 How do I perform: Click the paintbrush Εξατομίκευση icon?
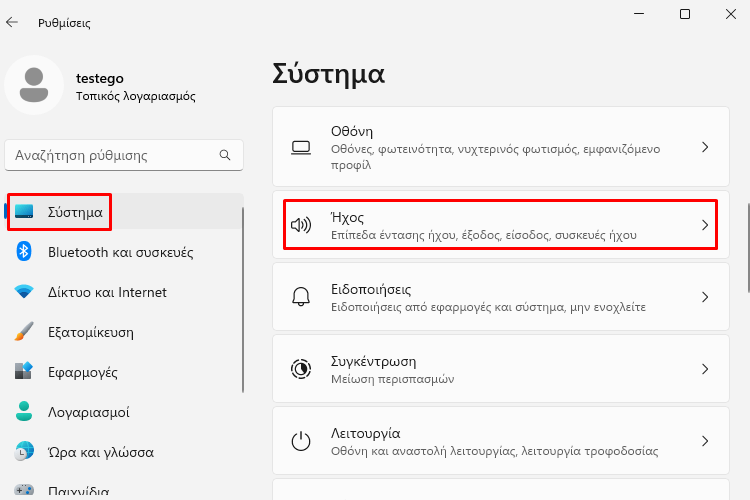tap(23, 331)
